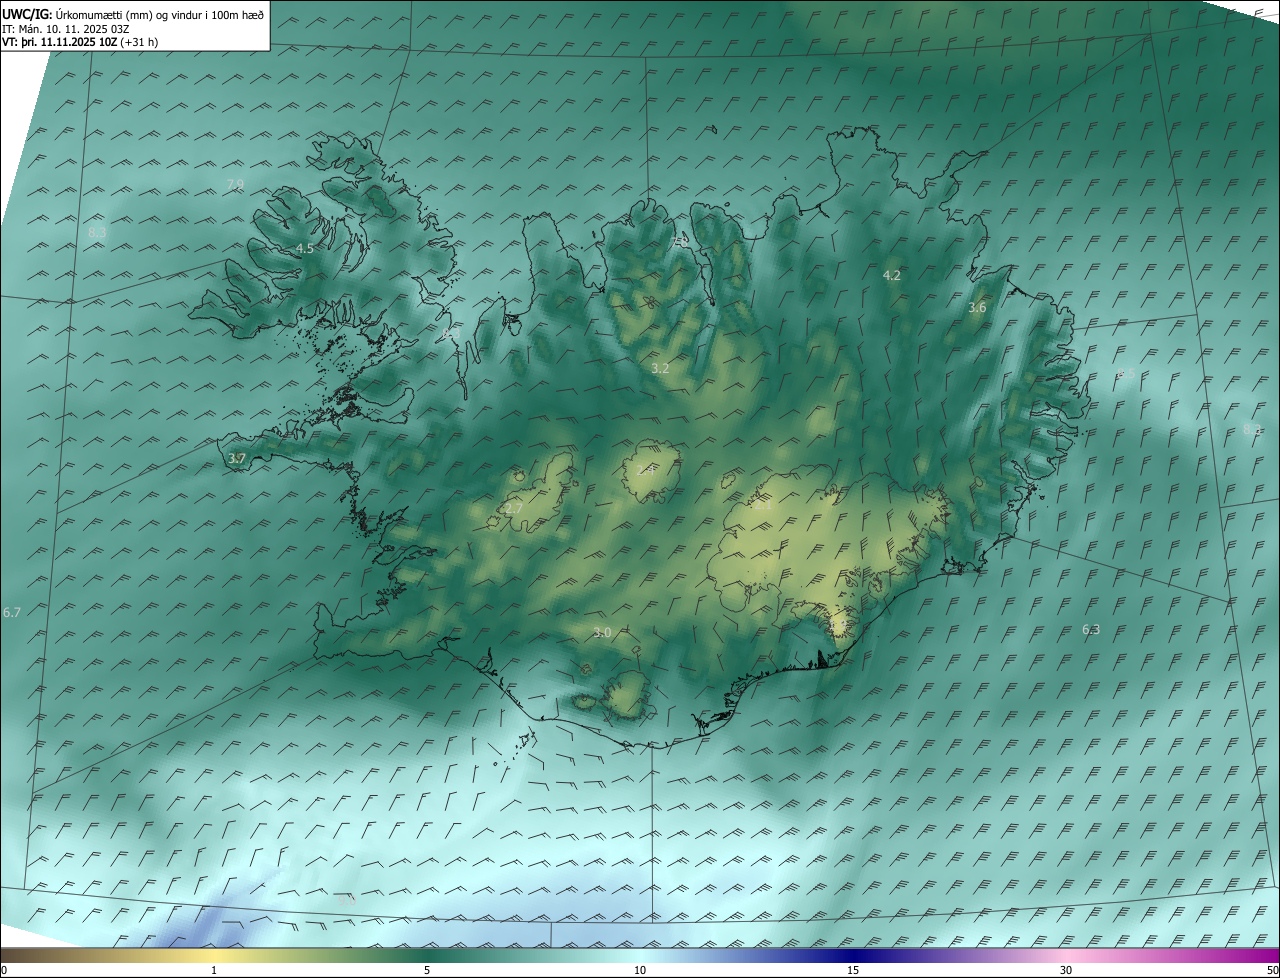Image resolution: width=1280 pixels, height=978 pixels.
Task: Pick the dark blue section of the color bar
Action: 853,955
